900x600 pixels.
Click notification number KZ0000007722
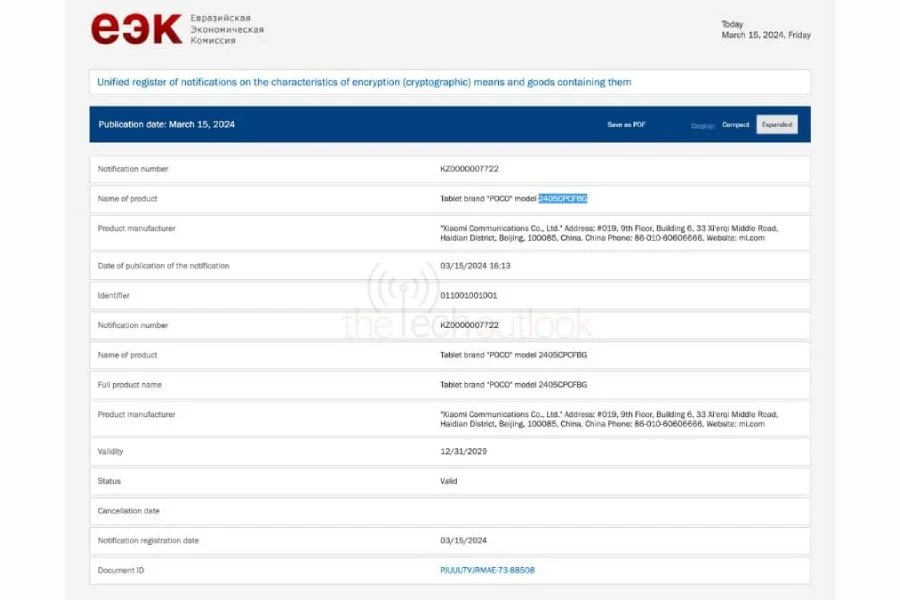coord(469,169)
